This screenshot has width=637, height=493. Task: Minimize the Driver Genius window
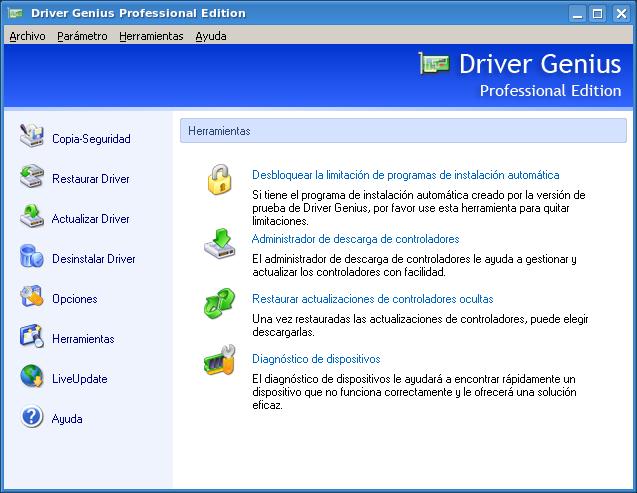(577, 14)
